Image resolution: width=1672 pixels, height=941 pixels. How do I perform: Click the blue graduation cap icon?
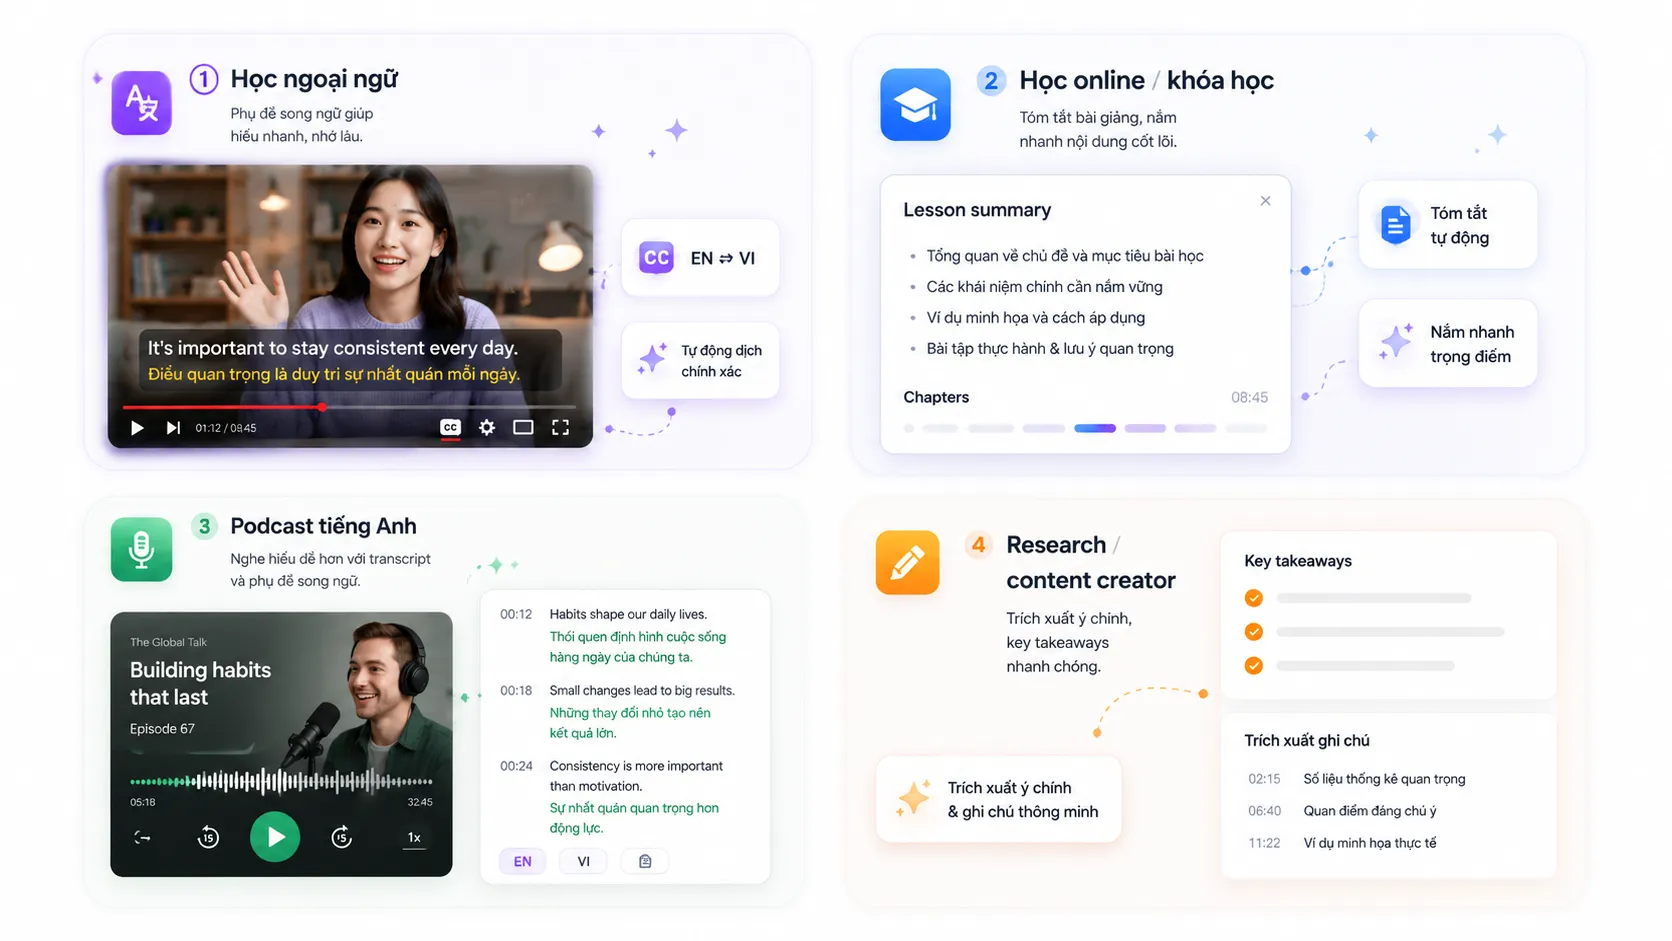pyautogui.click(x=915, y=104)
